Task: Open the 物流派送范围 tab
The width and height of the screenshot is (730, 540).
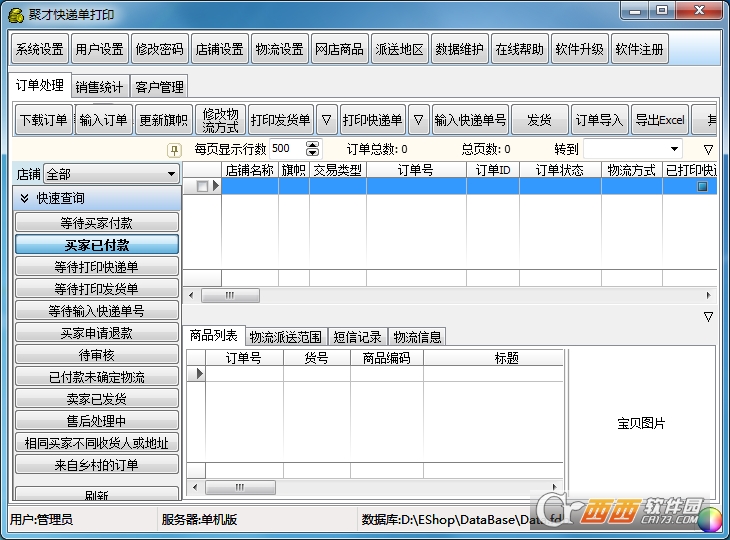Action: (285, 337)
